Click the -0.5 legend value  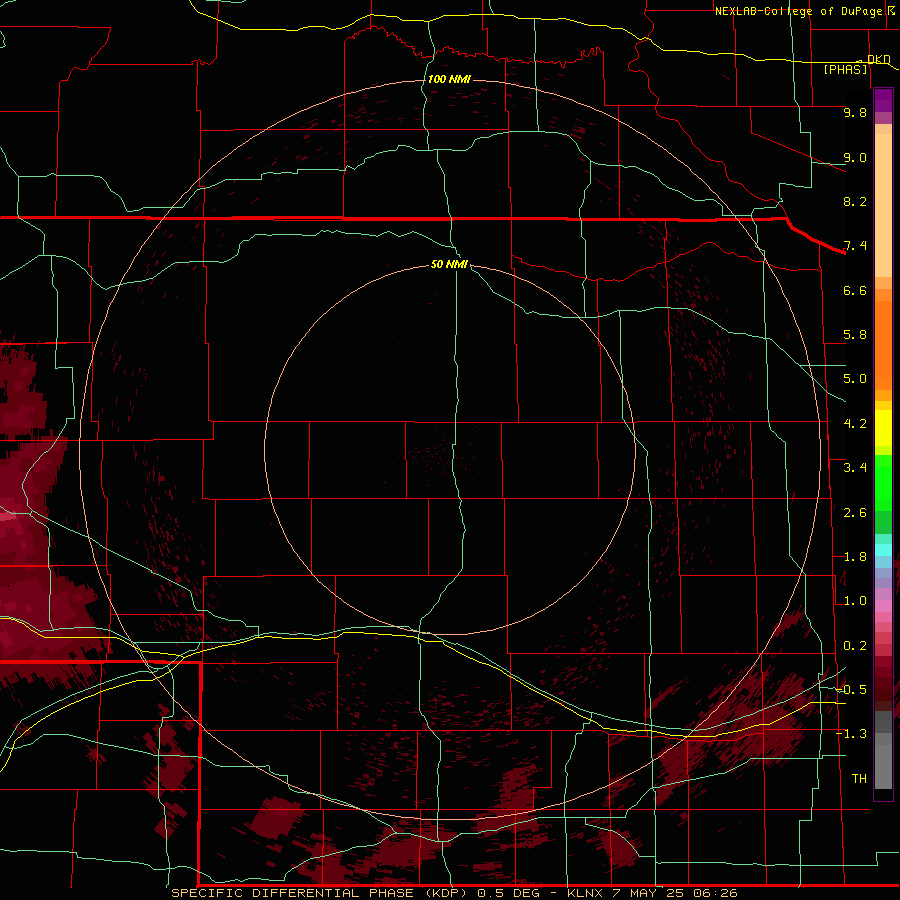point(852,690)
